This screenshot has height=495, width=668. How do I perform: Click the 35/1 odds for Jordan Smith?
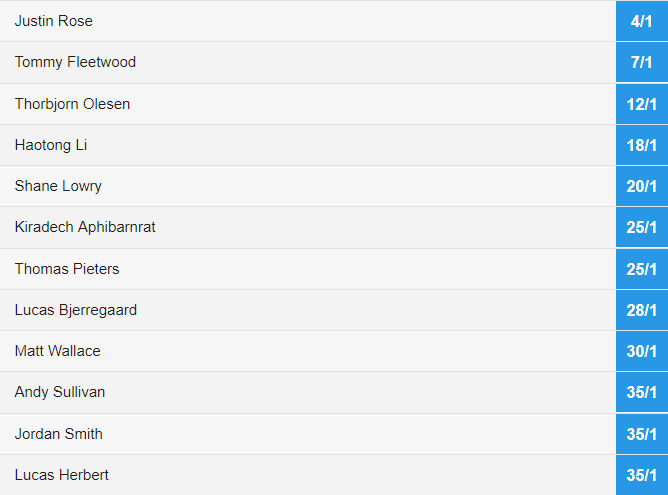pos(642,434)
